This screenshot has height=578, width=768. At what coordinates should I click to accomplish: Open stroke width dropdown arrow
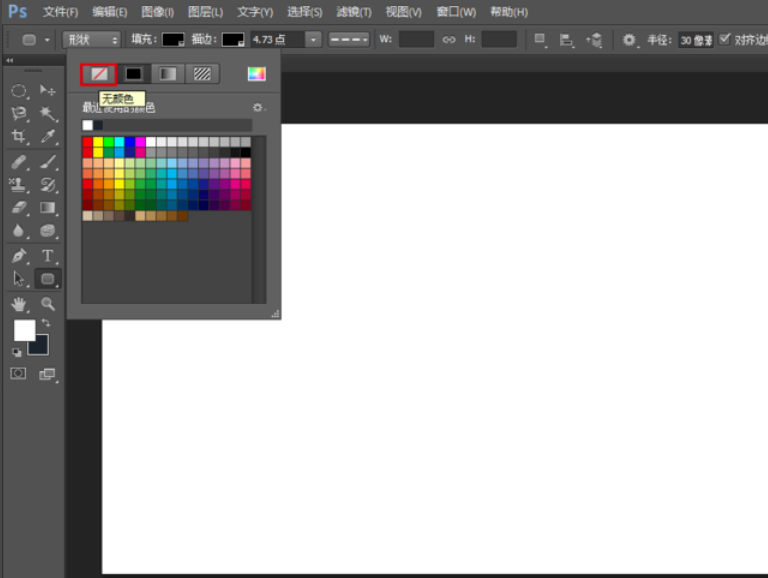(313, 40)
